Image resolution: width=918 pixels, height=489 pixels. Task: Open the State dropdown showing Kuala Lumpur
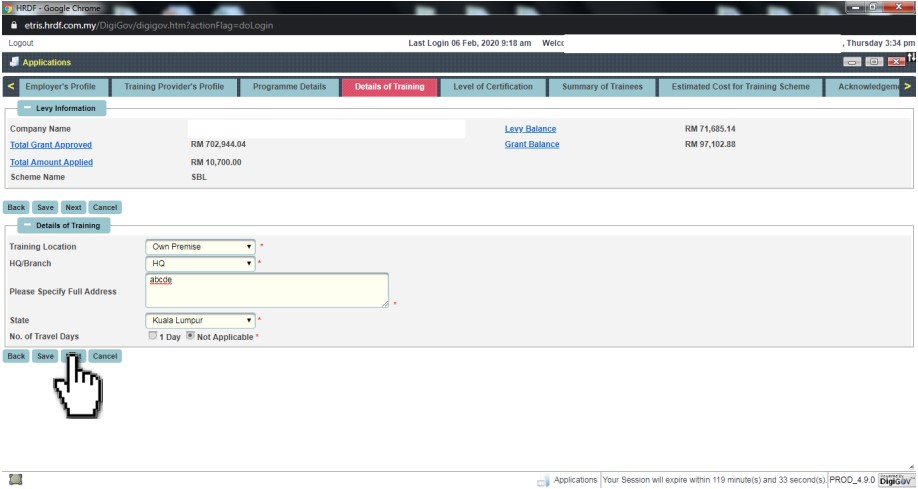(201, 321)
